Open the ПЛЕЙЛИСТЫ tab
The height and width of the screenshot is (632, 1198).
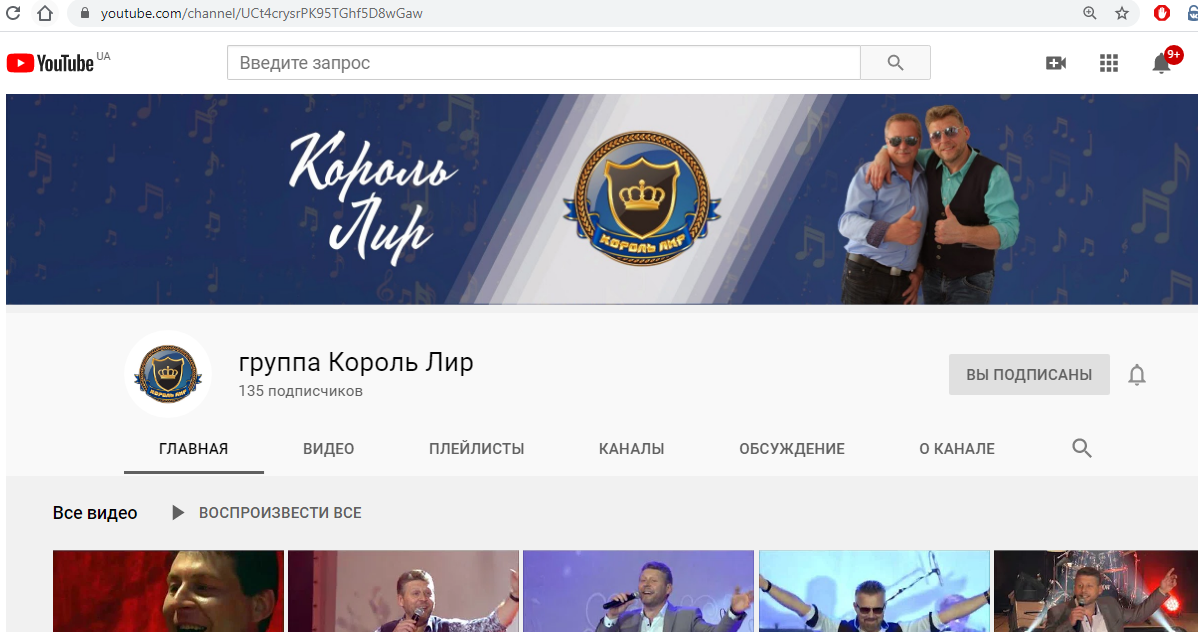pos(476,448)
